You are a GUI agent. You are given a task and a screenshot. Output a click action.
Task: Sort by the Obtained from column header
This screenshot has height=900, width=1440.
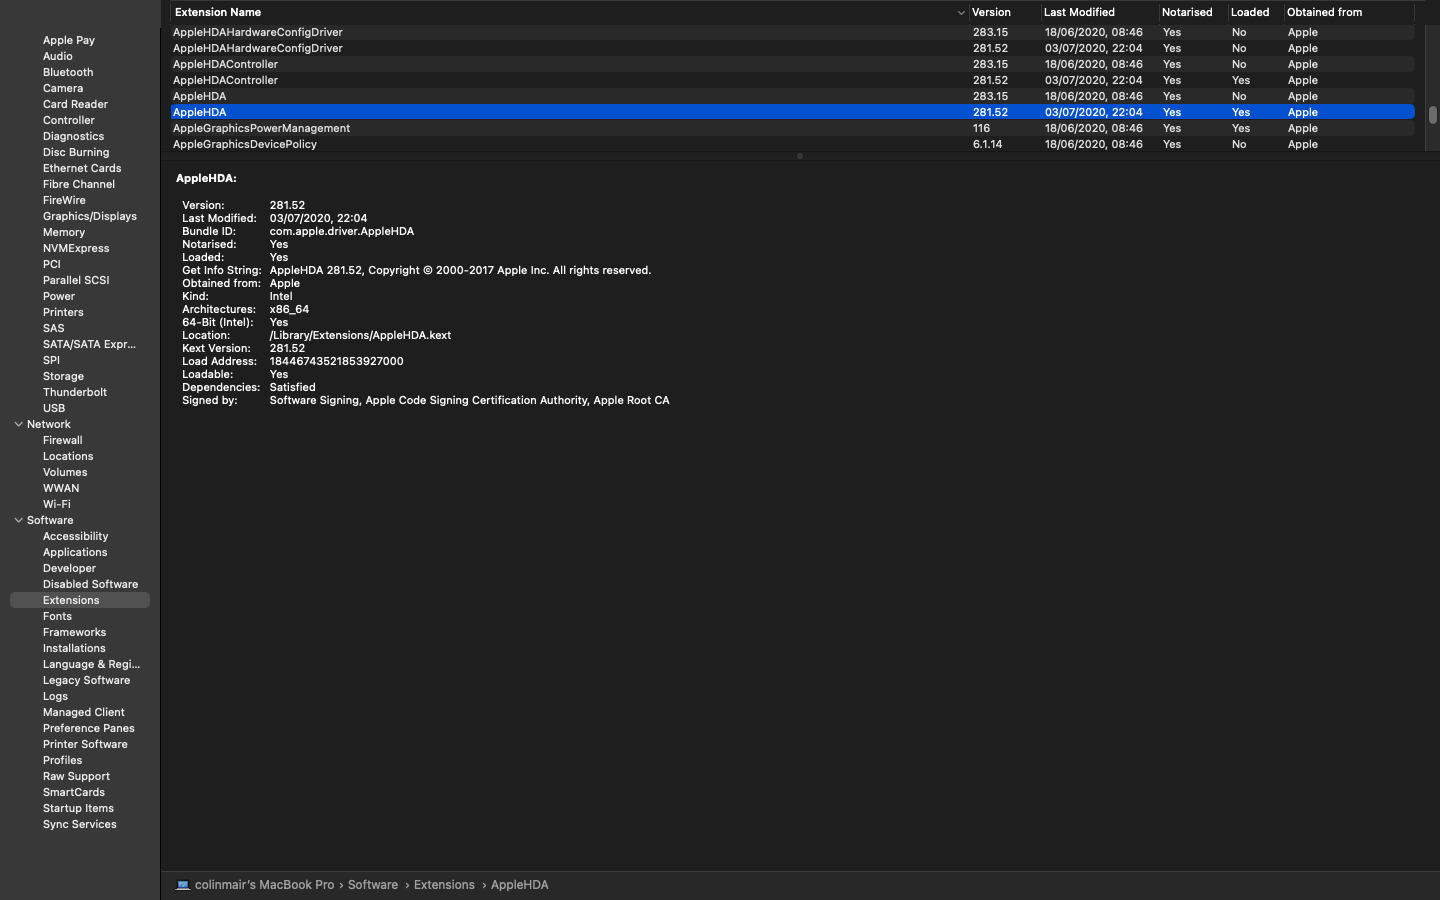[1349, 12]
